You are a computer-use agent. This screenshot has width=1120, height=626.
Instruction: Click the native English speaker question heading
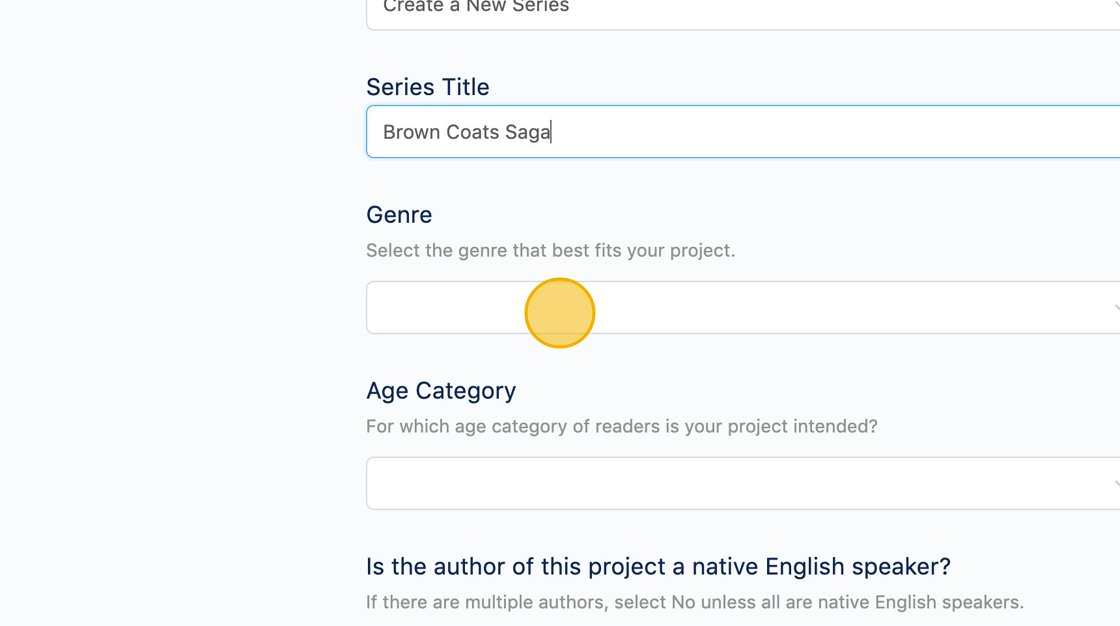click(658, 567)
